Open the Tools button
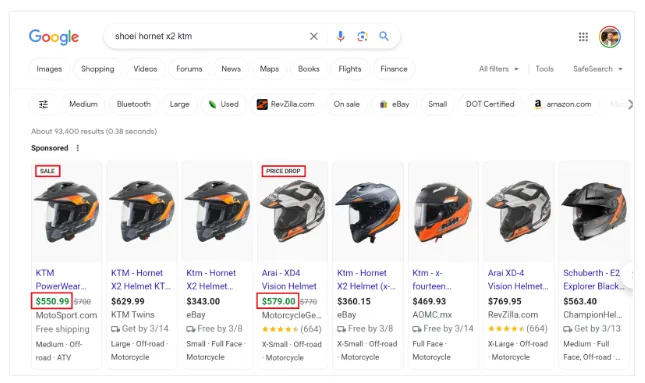 [x=544, y=69]
